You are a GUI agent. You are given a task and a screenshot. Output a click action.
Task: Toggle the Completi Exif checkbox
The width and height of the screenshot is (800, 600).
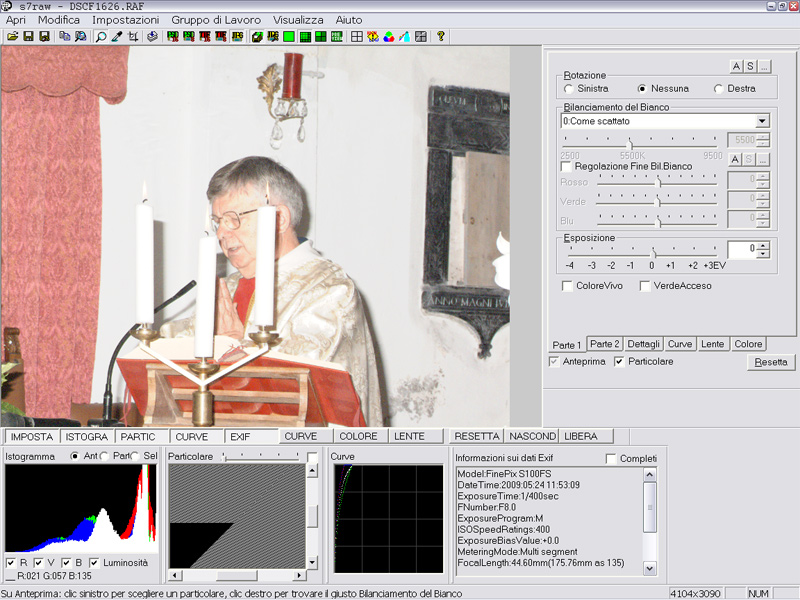click(x=611, y=458)
